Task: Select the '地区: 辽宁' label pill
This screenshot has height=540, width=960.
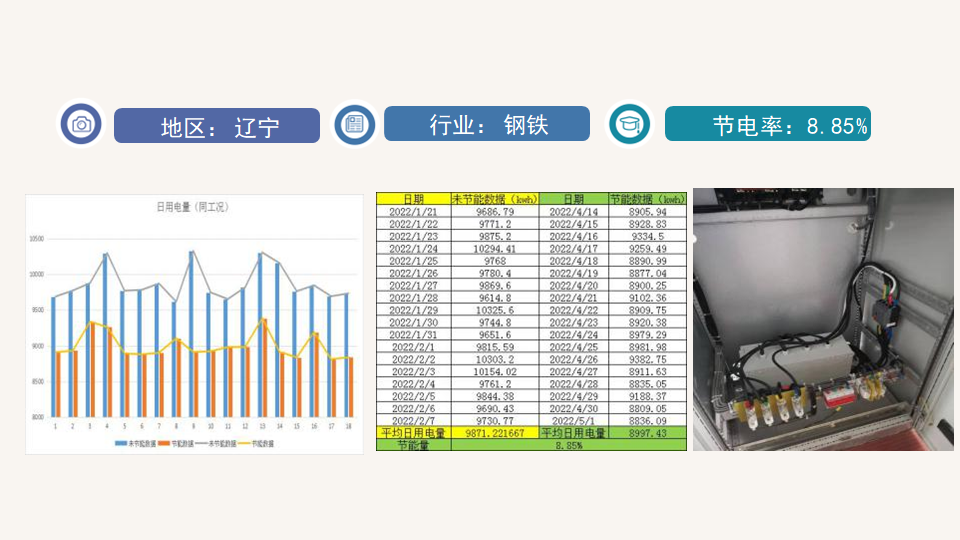Action: coord(217,126)
